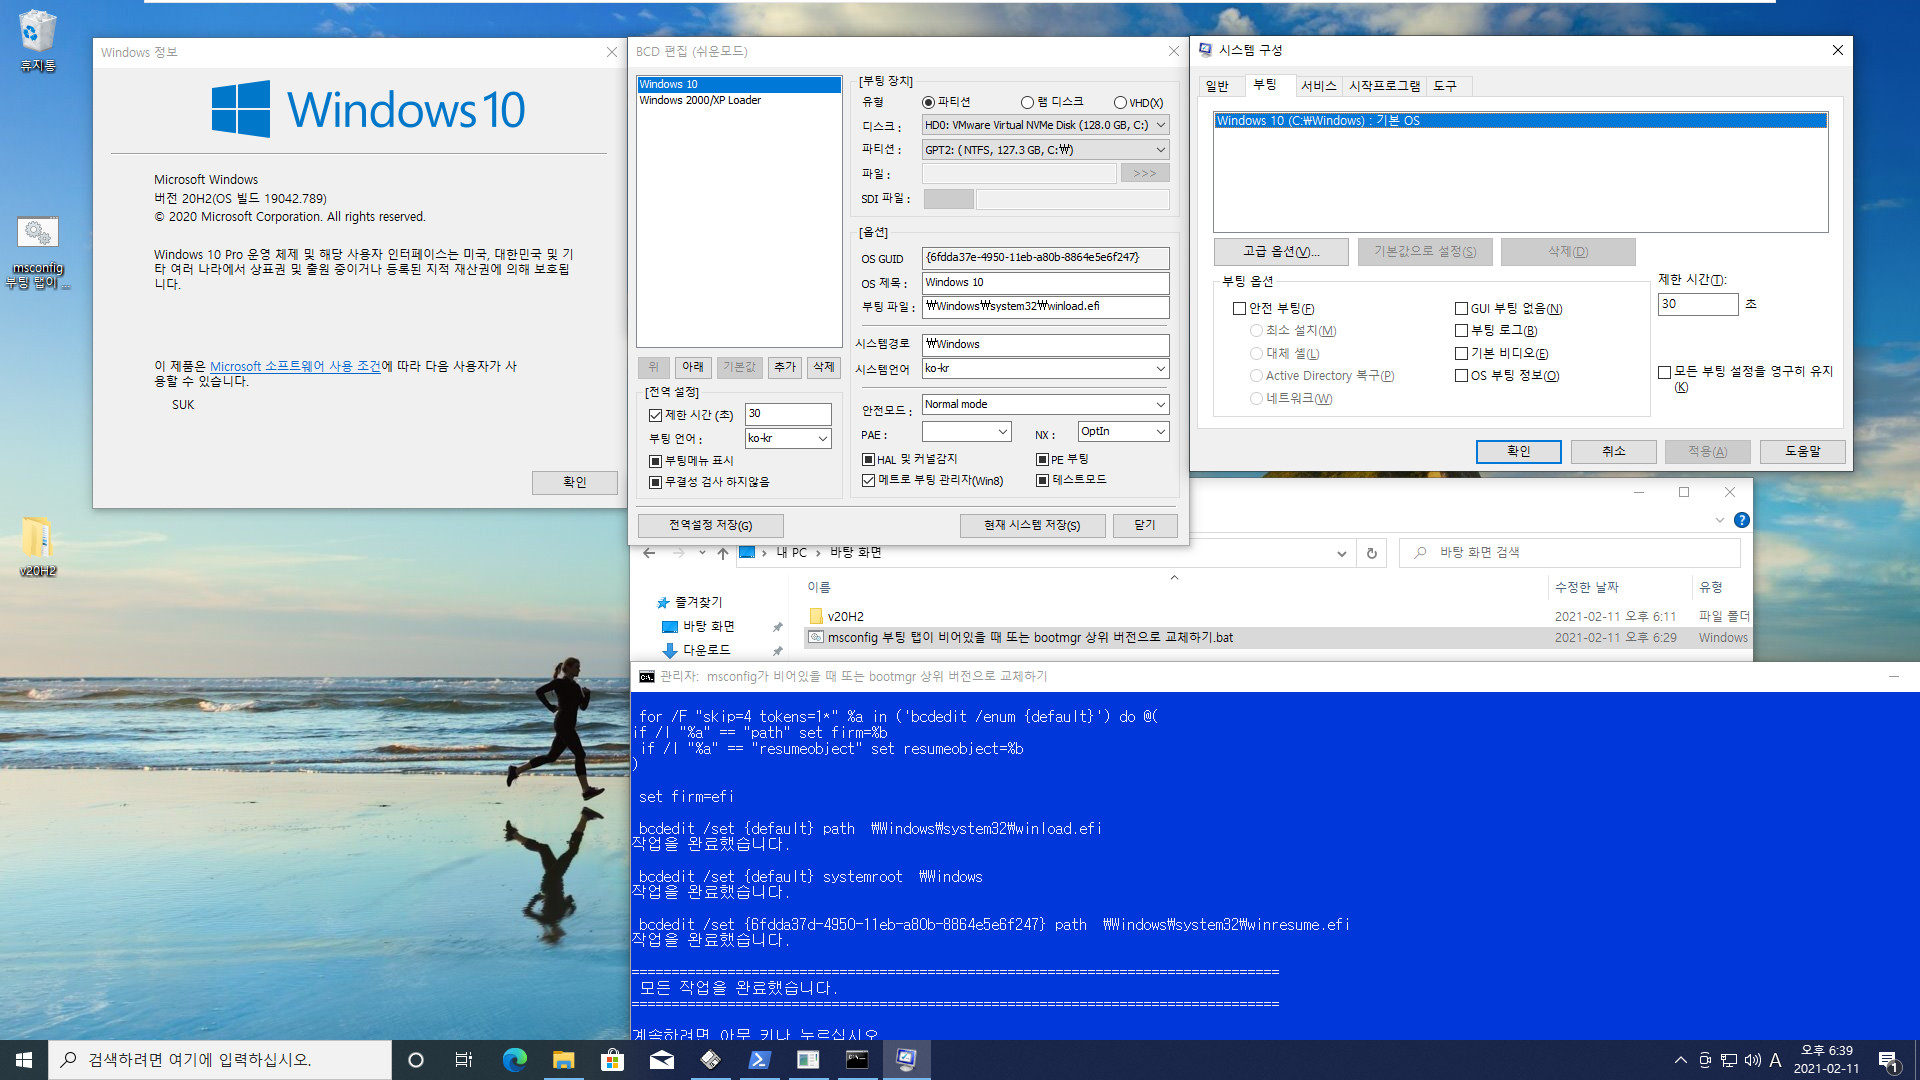Unpin Desktop entry in Quick access
This screenshot has height=1080, width=1920.
point(777,627)
